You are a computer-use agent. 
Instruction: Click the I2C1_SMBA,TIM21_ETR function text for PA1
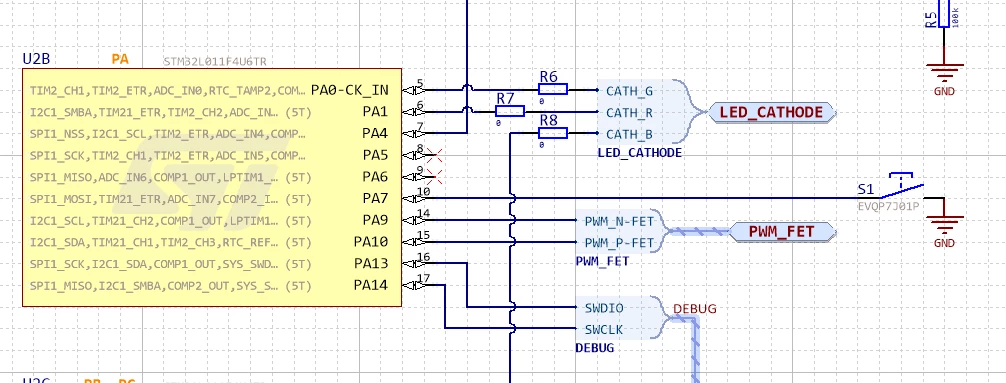(x=170, y=112)
